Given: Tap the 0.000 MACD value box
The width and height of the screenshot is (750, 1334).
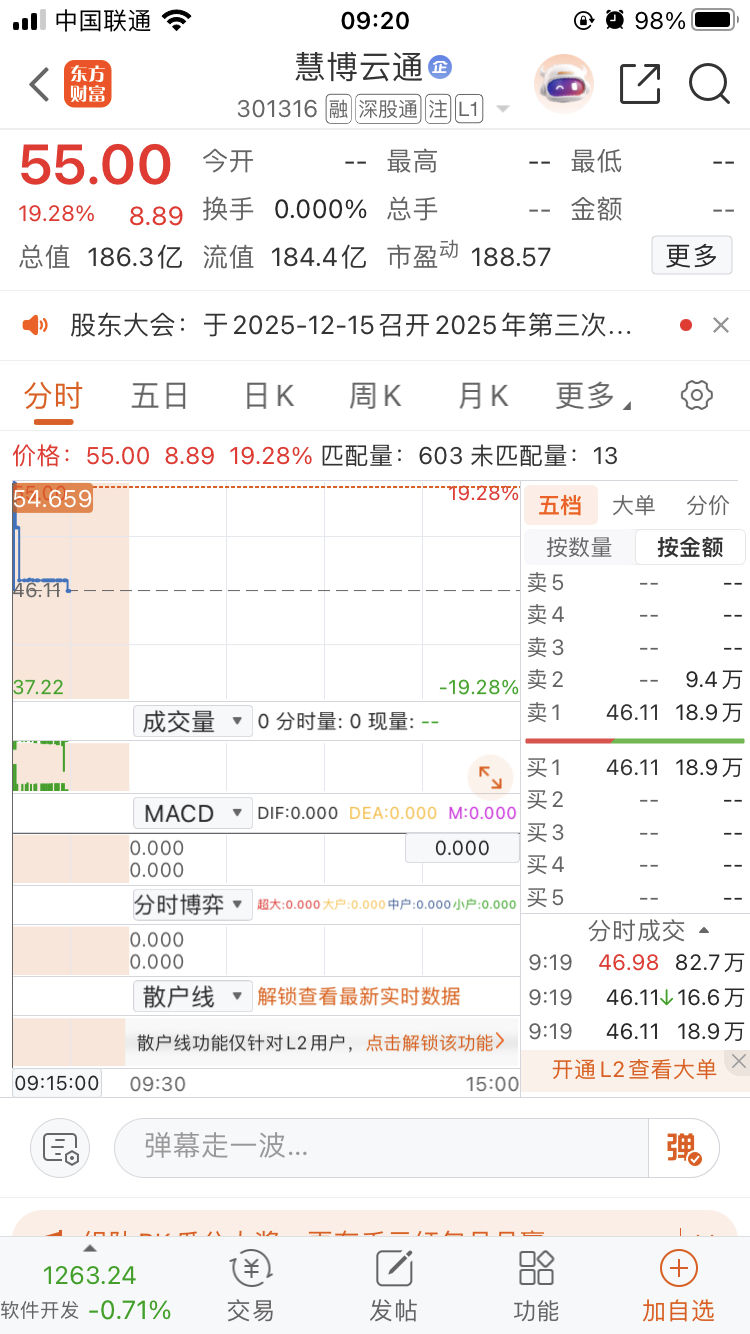Looking at the screenshot, I should pos(462,848).
